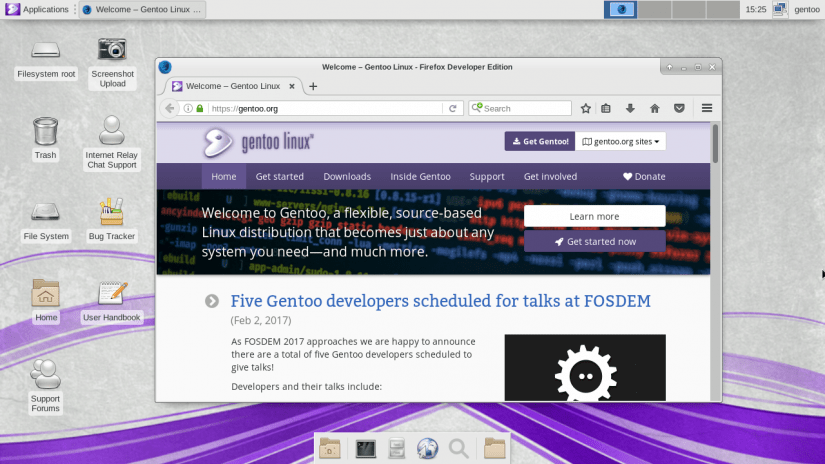This screenshot has width=825, height=464.
Task: Reload the page with the refresh icon
Action: point(452,108)
